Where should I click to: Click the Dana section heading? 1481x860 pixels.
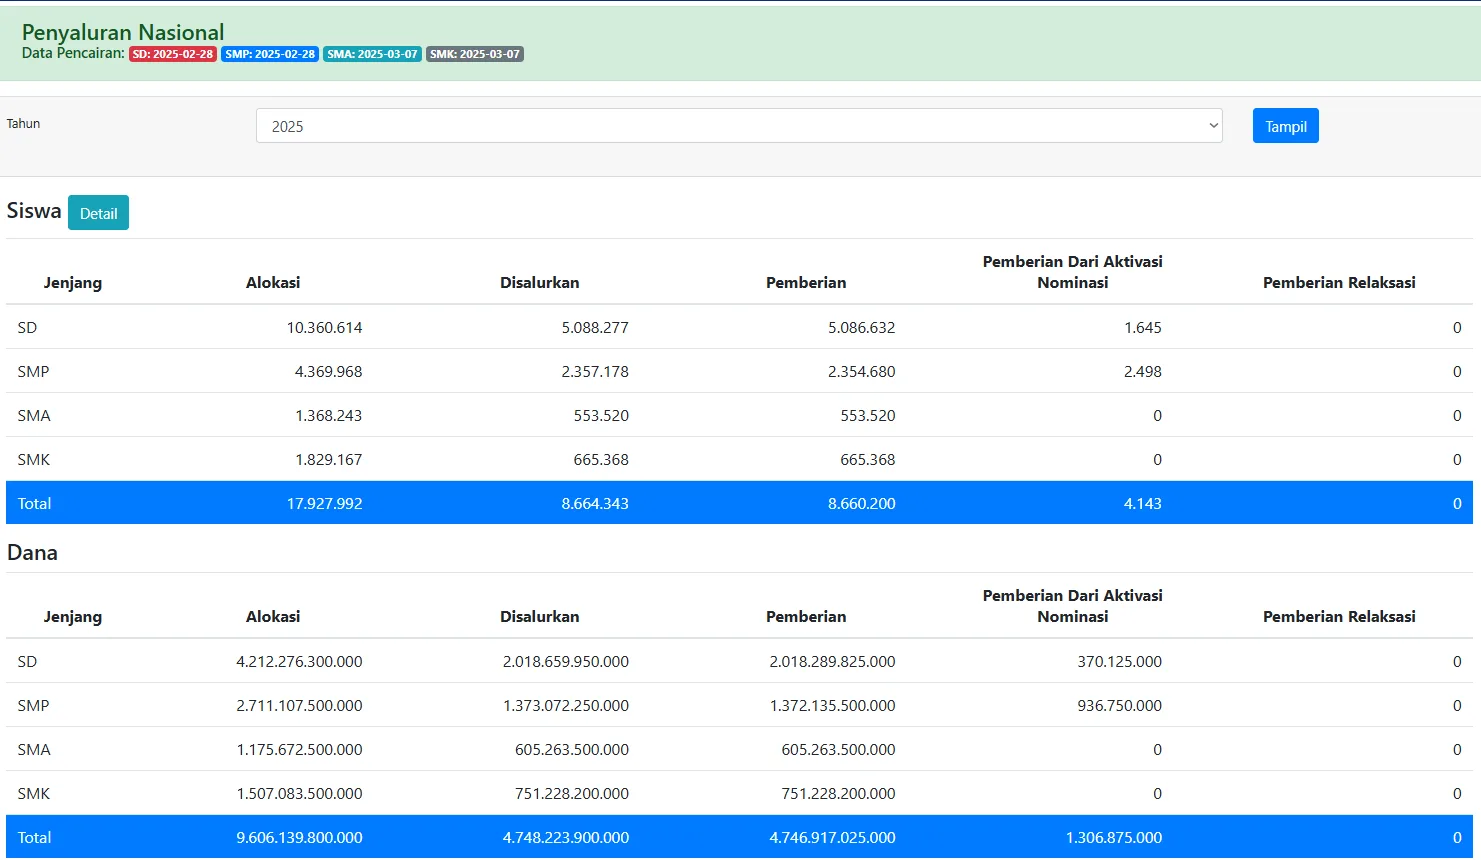click(32, 553)
